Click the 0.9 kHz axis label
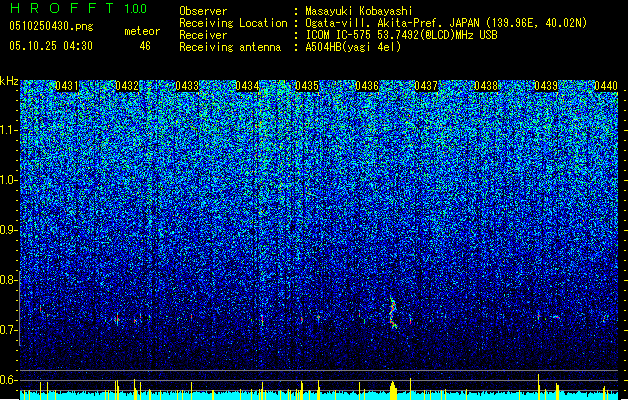This screenshot has width=629, height=400. (x=9, y=230)
